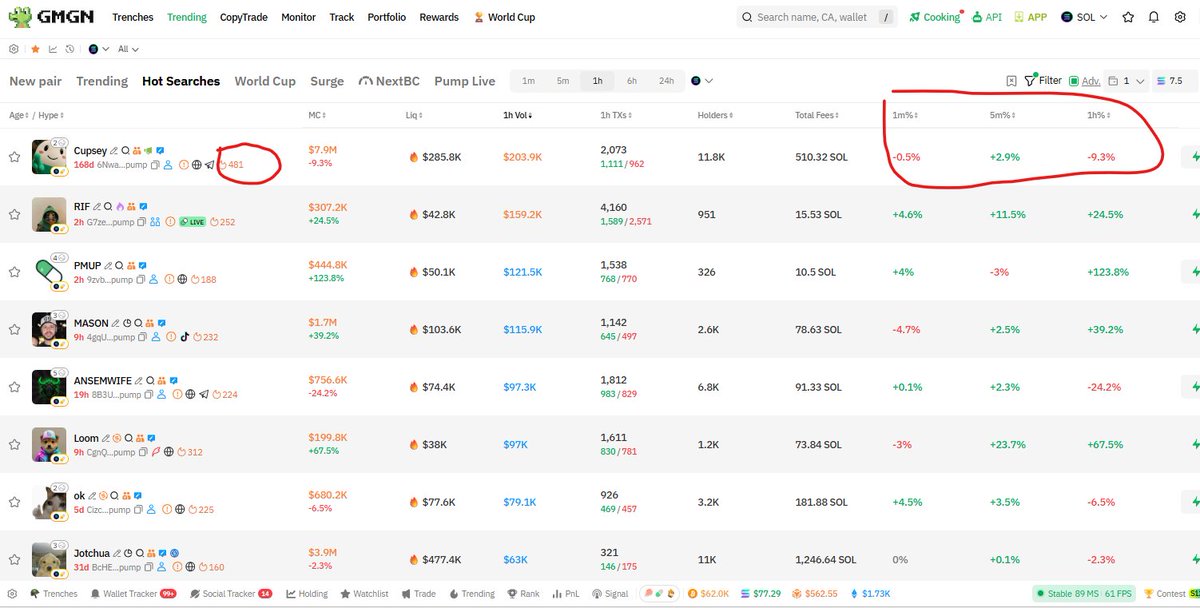Open the Portfolio nav item
This screenshot has width=1200, height=608.
(387, 17)
